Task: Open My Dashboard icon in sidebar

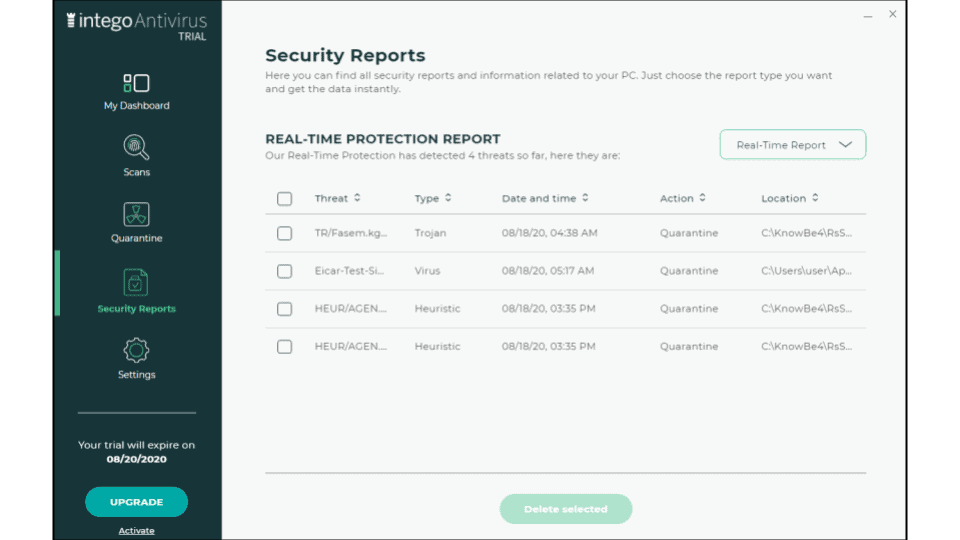Action: (136, 83)
